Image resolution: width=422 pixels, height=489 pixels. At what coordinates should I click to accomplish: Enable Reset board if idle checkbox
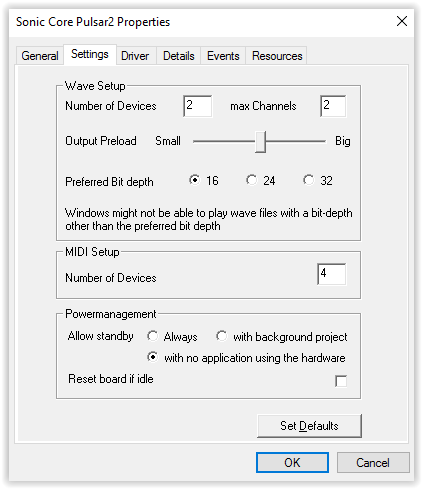(341, 381)
